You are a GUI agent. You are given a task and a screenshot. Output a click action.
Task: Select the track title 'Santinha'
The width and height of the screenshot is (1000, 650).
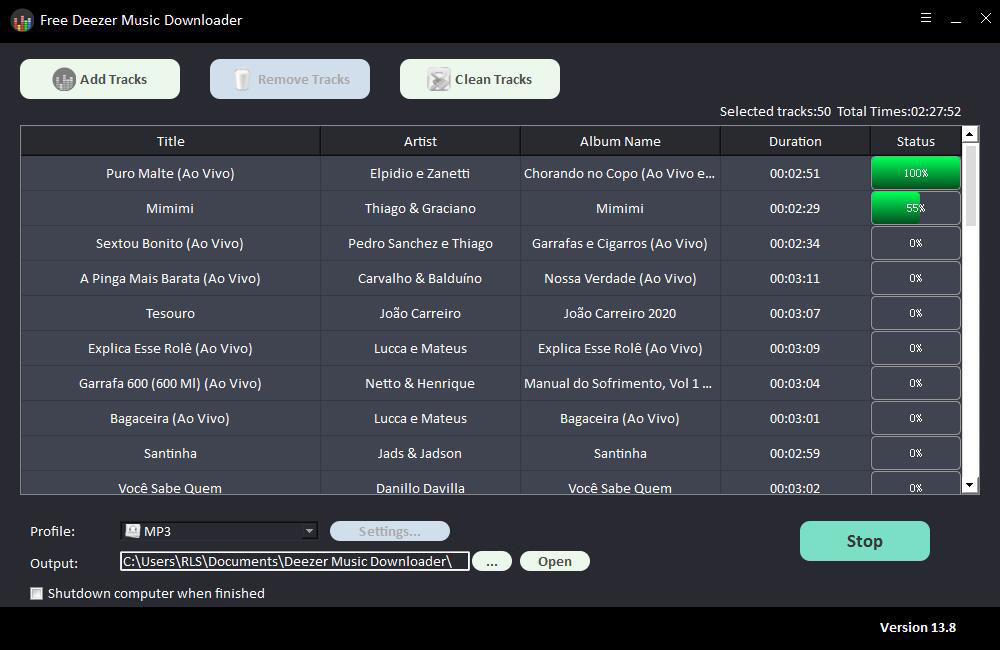pos(170,454)
